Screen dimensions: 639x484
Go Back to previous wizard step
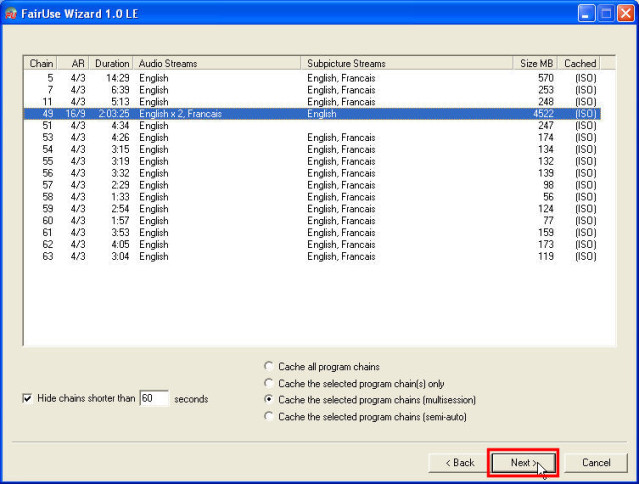tap(453, 463)
